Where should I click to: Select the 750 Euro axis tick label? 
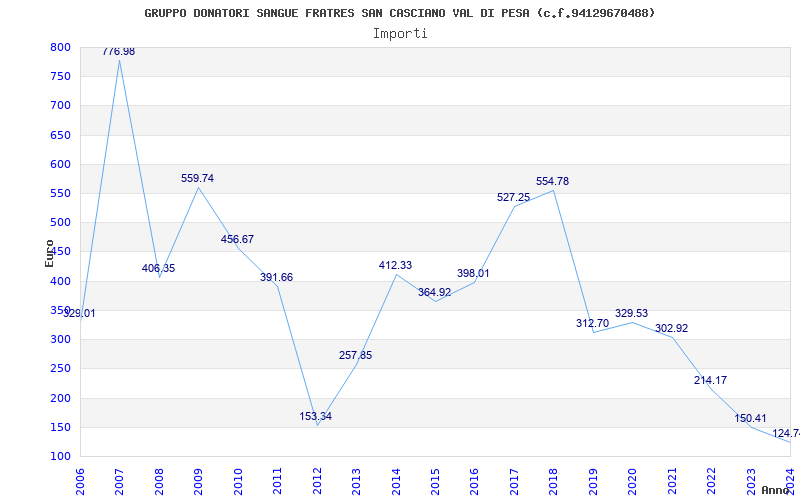[60, 77]
